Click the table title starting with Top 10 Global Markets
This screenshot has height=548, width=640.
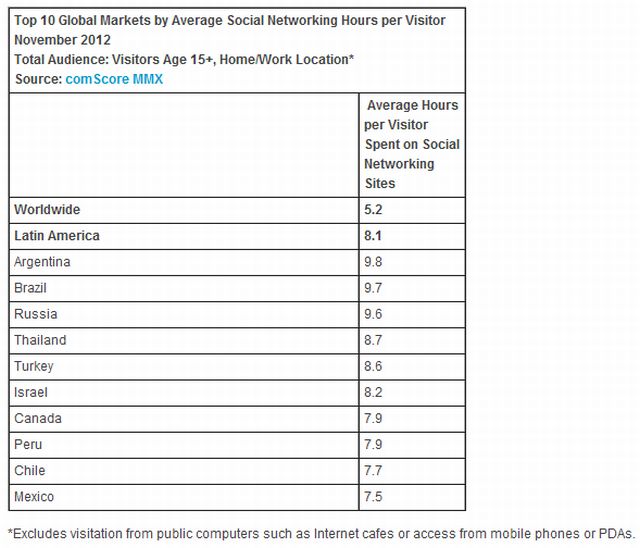click(230, 20)
